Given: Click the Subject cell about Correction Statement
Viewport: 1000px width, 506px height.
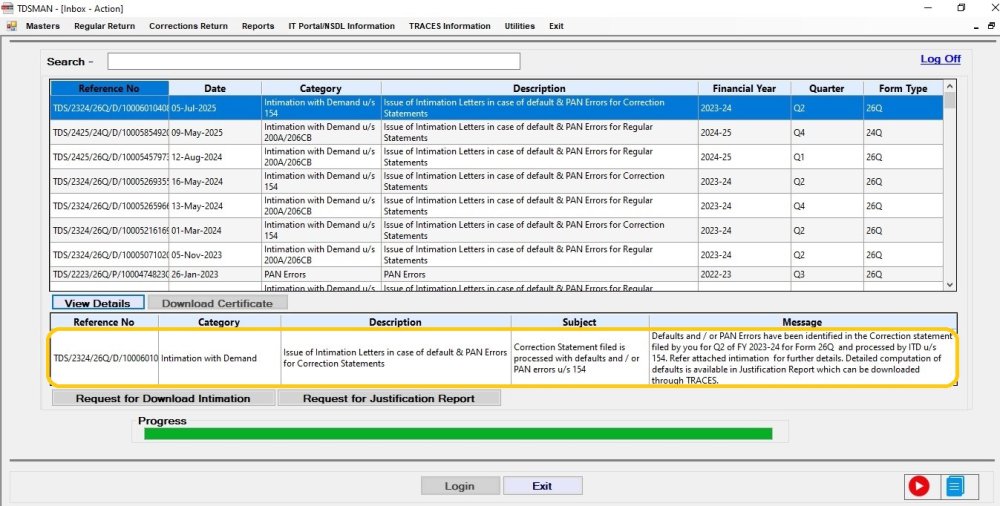Looking at the screenshot, I should (x=580, y=358).
